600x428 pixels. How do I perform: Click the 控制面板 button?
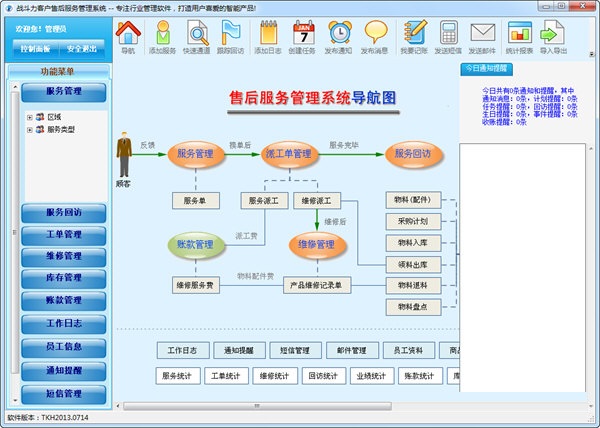click(x=36, y=49)
